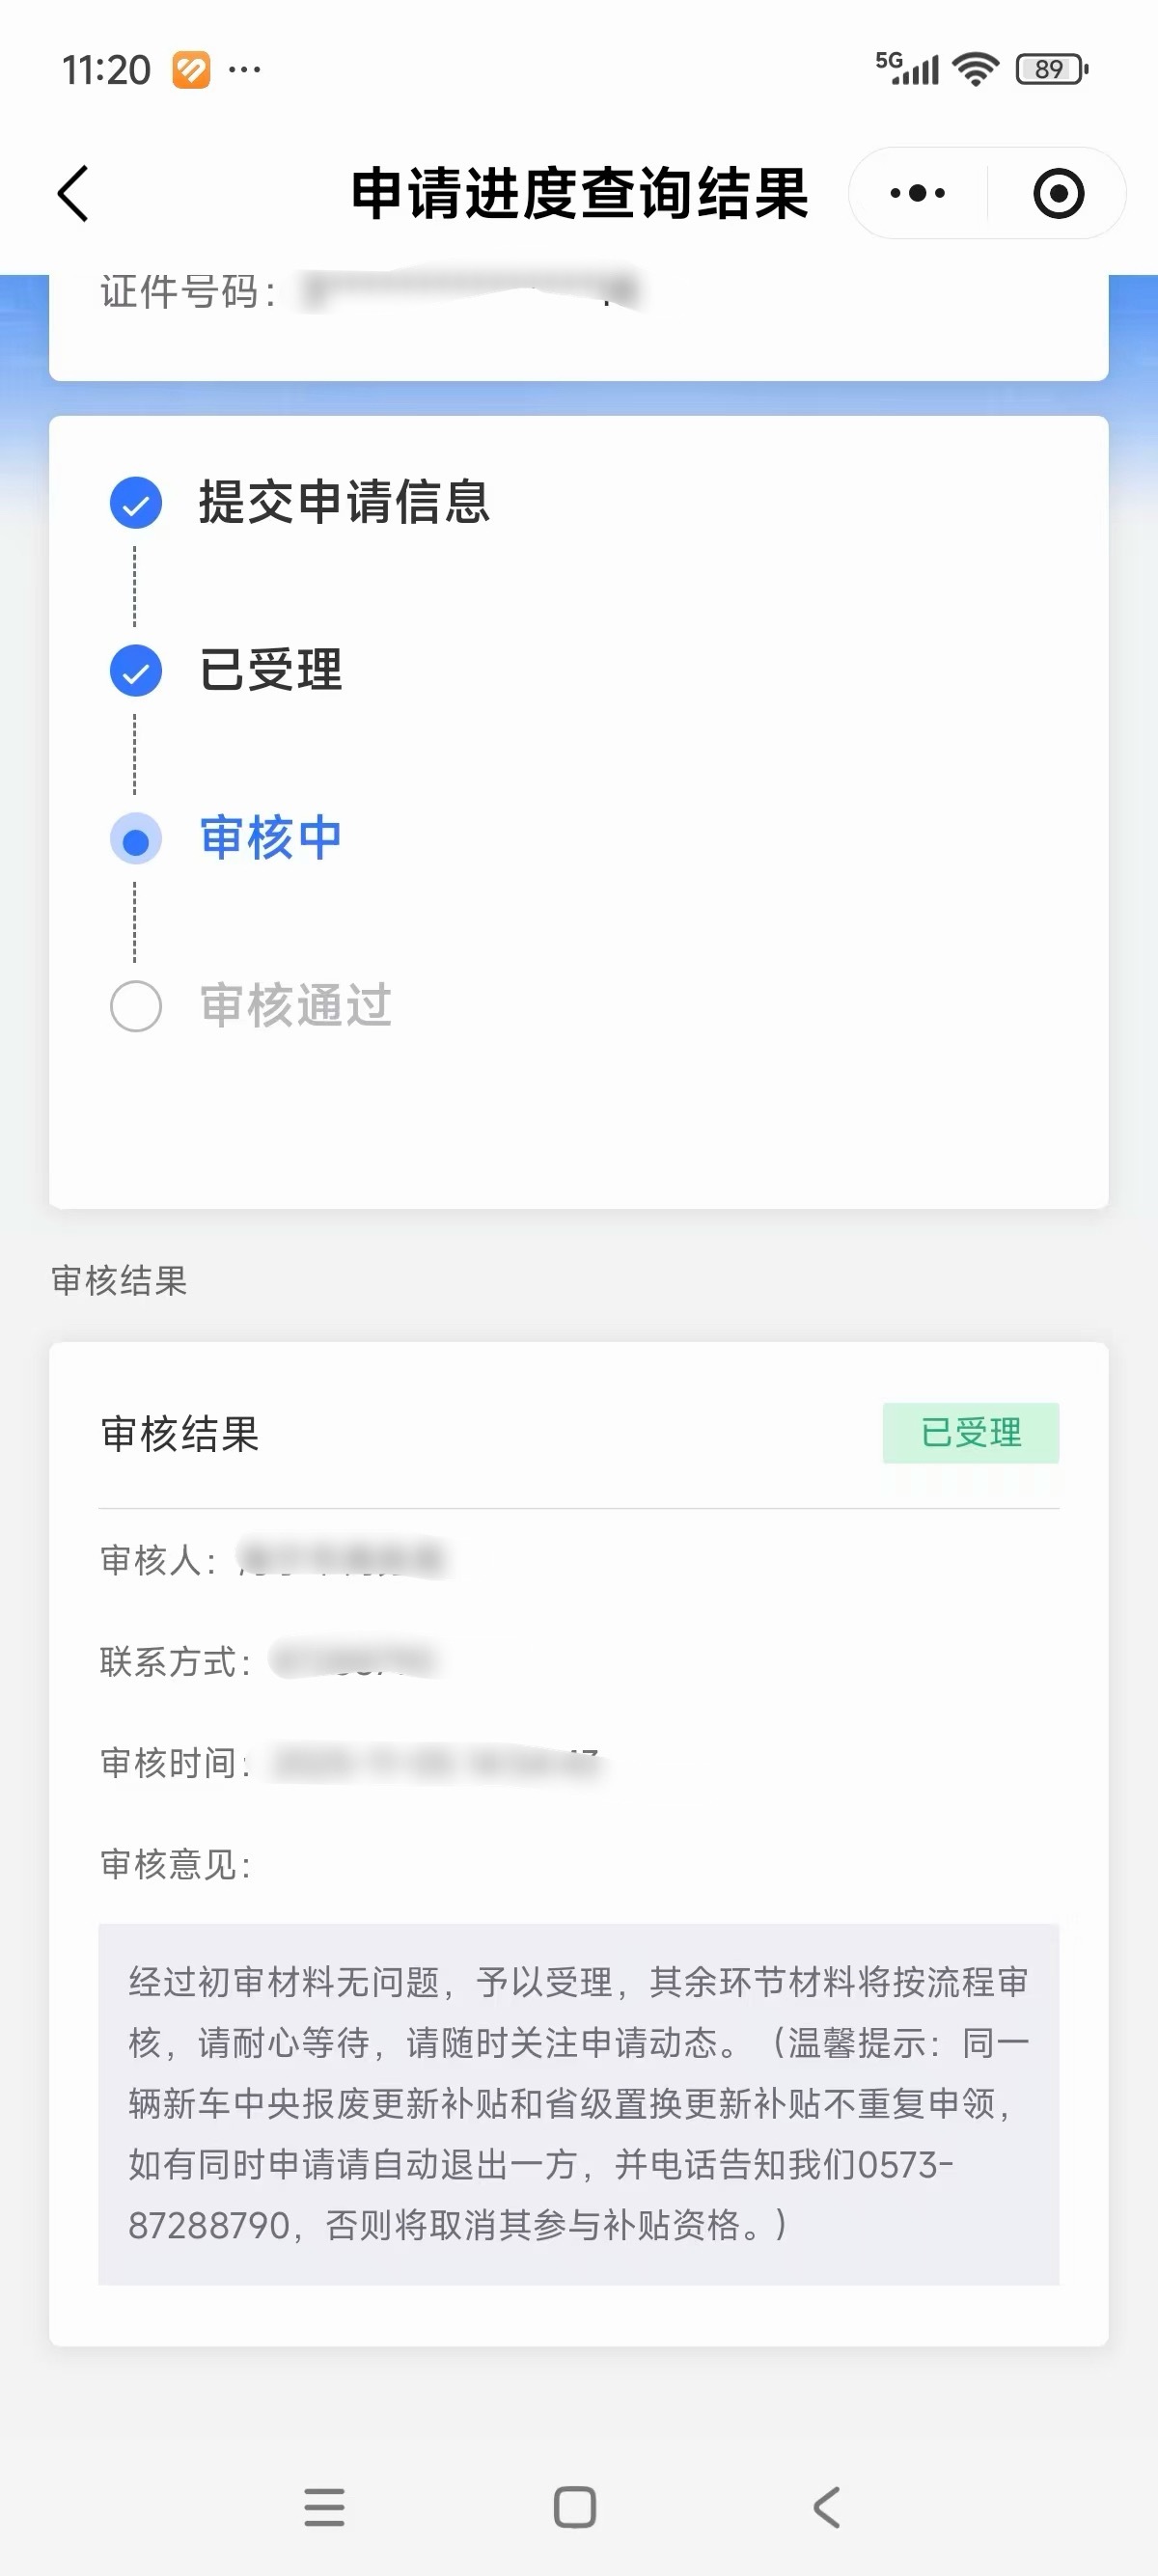Viewport: 1158px width, 2576px height.
Task: Tap the back arrow in the header
Action: pyautogui.click(x=73, y=193)
